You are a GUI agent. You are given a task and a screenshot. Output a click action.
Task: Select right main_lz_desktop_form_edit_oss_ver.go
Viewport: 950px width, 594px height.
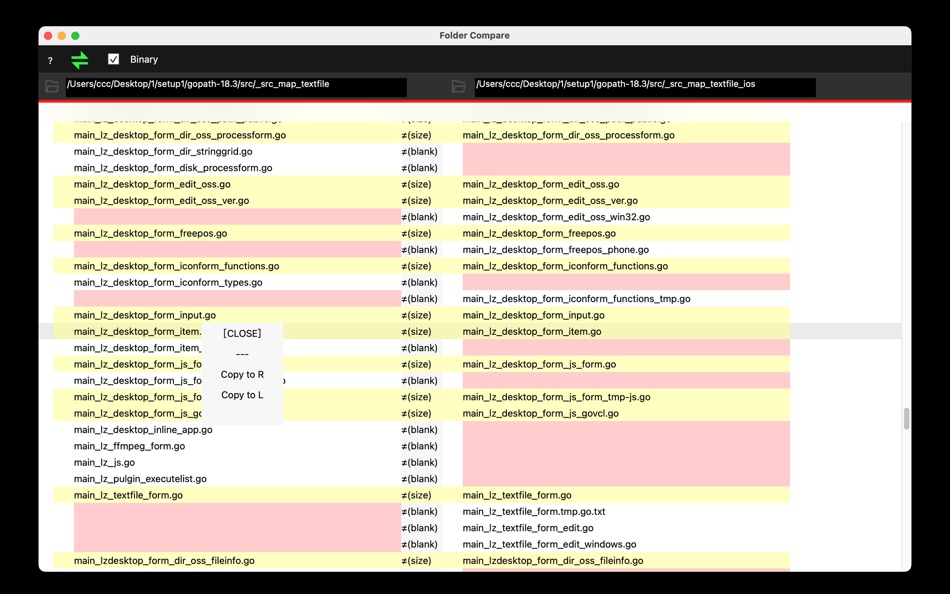pos(550,201)
